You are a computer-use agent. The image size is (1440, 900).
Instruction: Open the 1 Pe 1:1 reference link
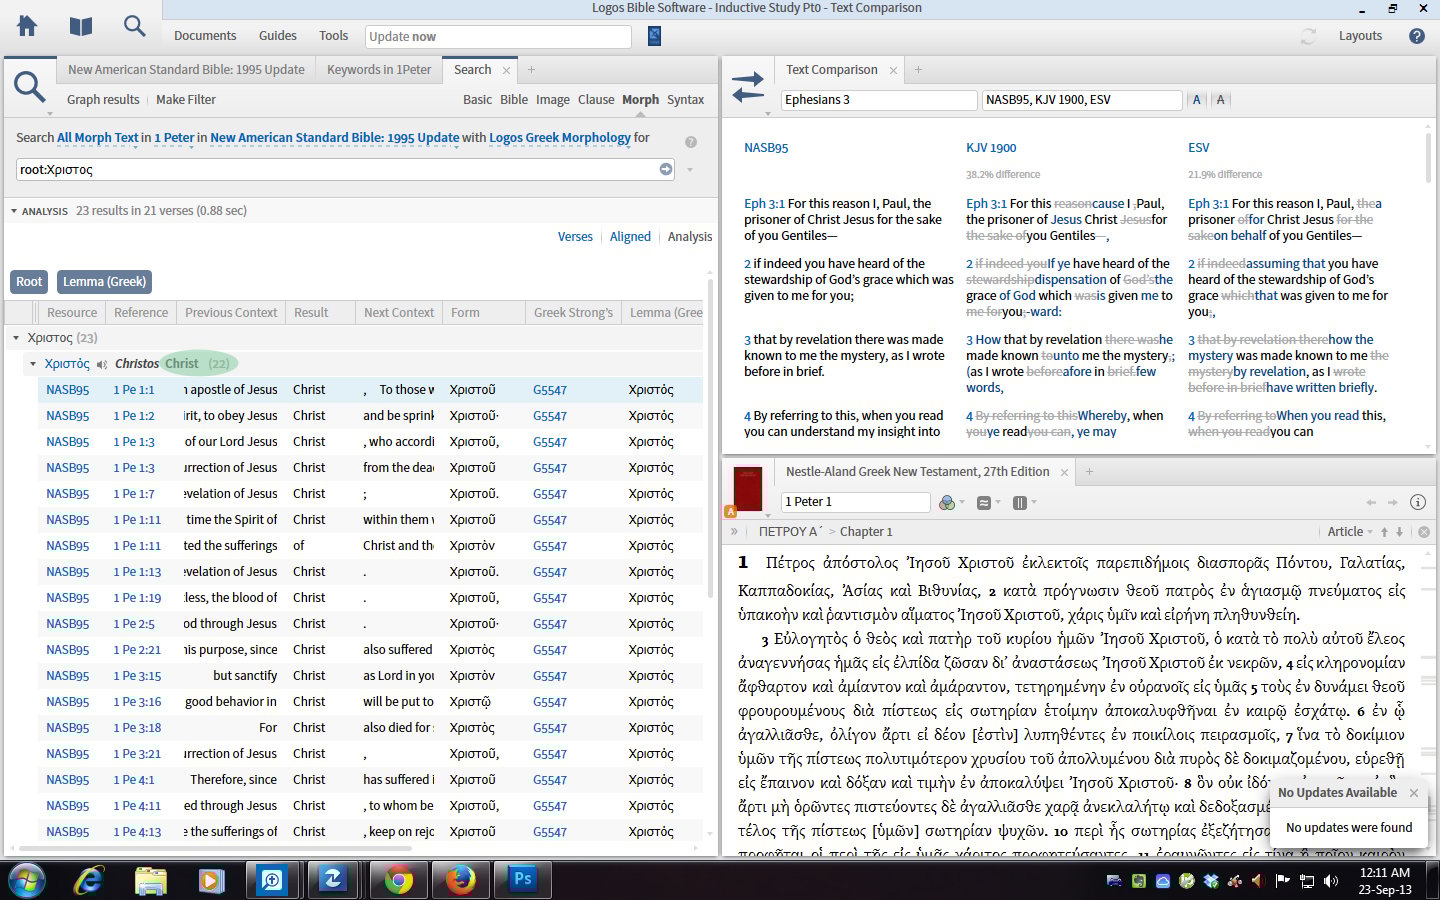tap(134, 390)
